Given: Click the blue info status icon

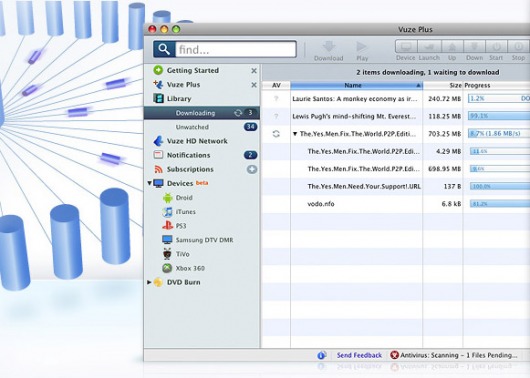Looking at the screenshot, I should coord(321,355).
